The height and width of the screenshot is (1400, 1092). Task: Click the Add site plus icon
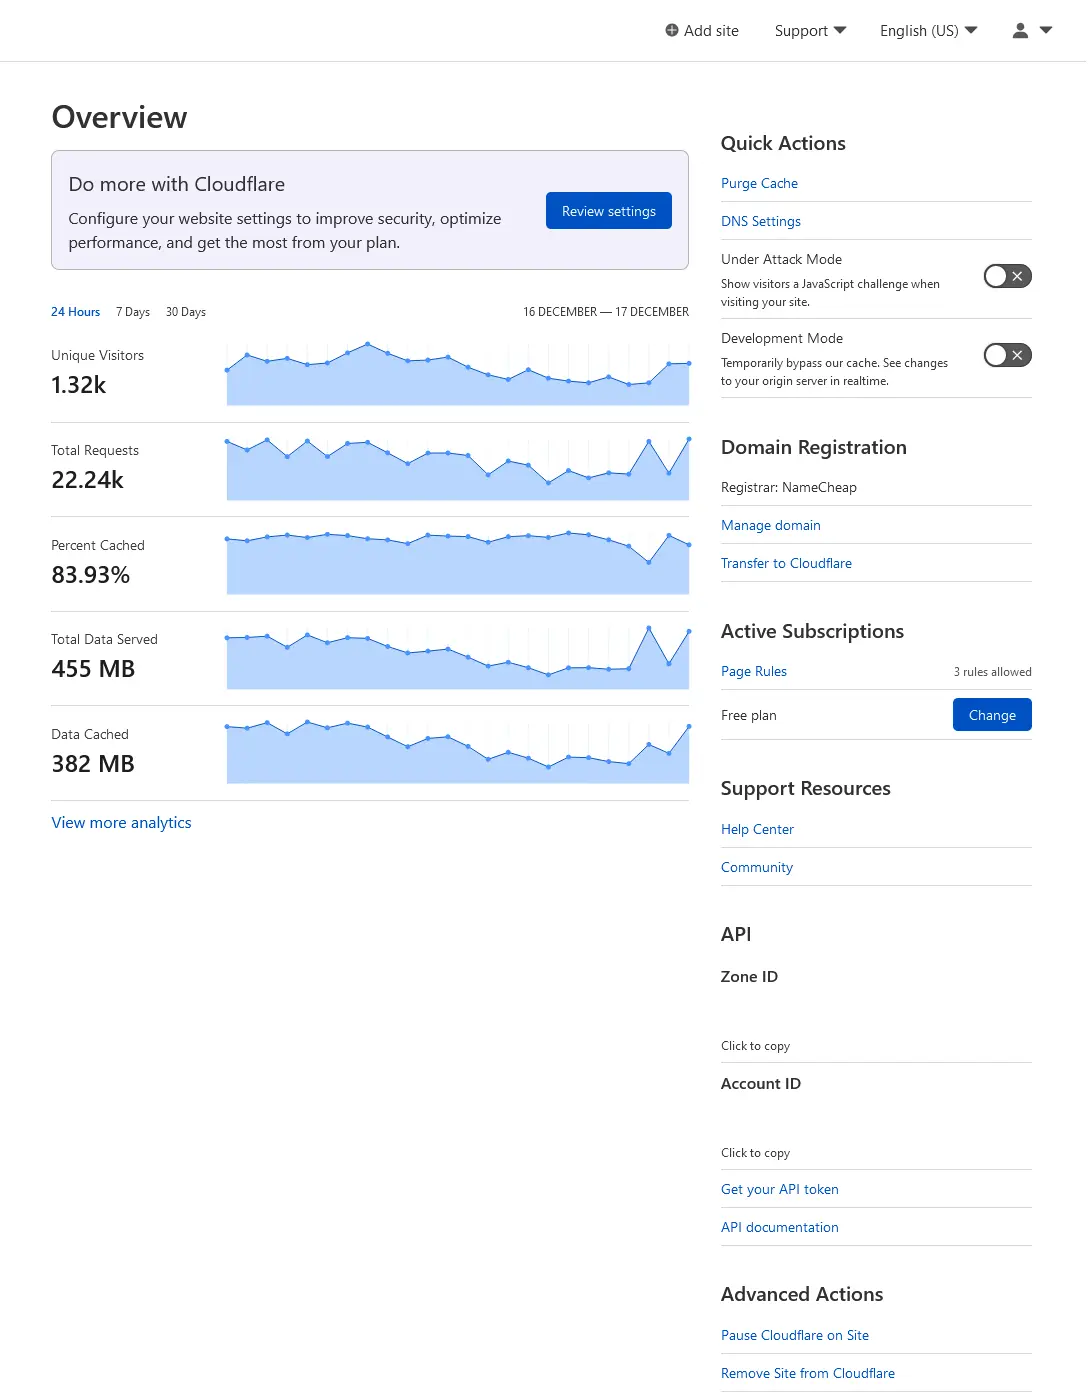tap(672, 31)
